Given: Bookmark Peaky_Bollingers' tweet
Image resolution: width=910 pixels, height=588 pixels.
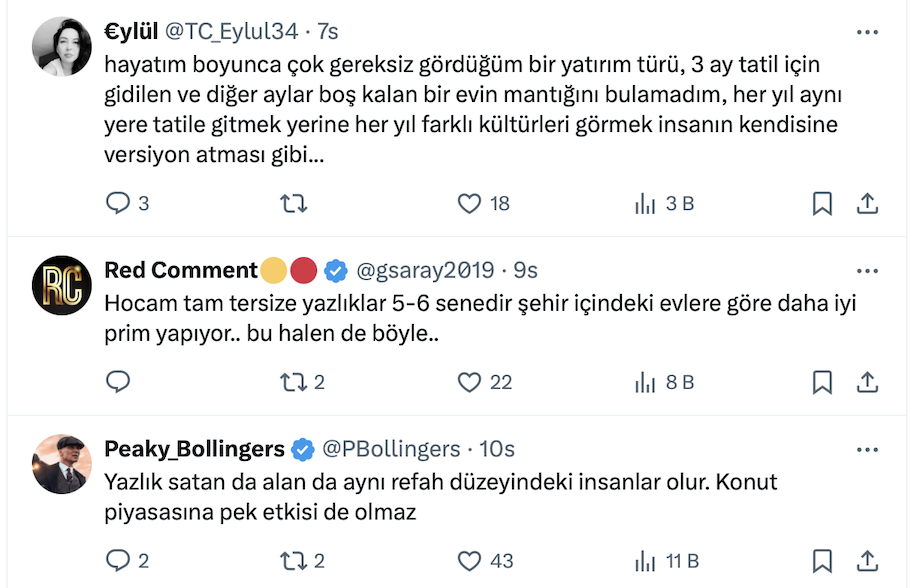Looking at the screenshot, I should pos(822,560).
